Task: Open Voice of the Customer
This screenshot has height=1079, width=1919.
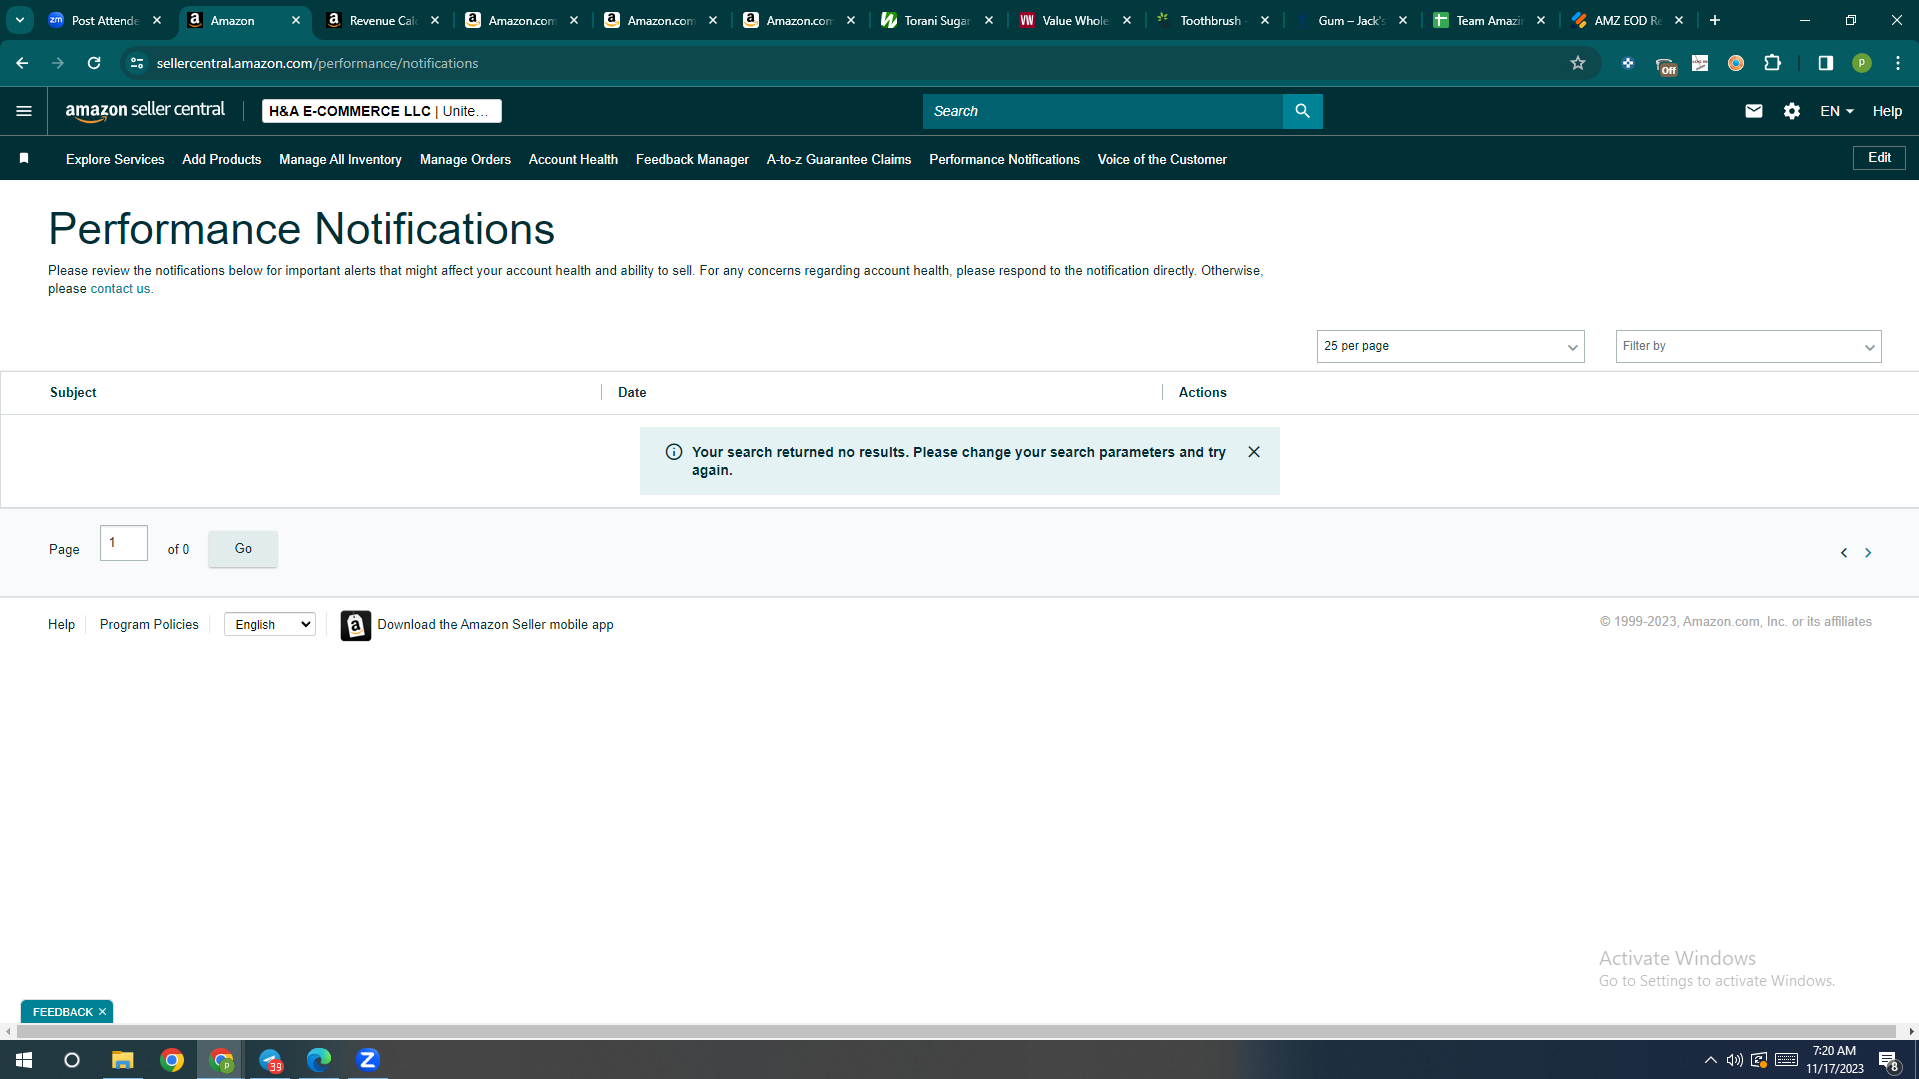Action: click(x=1162, y=159)
